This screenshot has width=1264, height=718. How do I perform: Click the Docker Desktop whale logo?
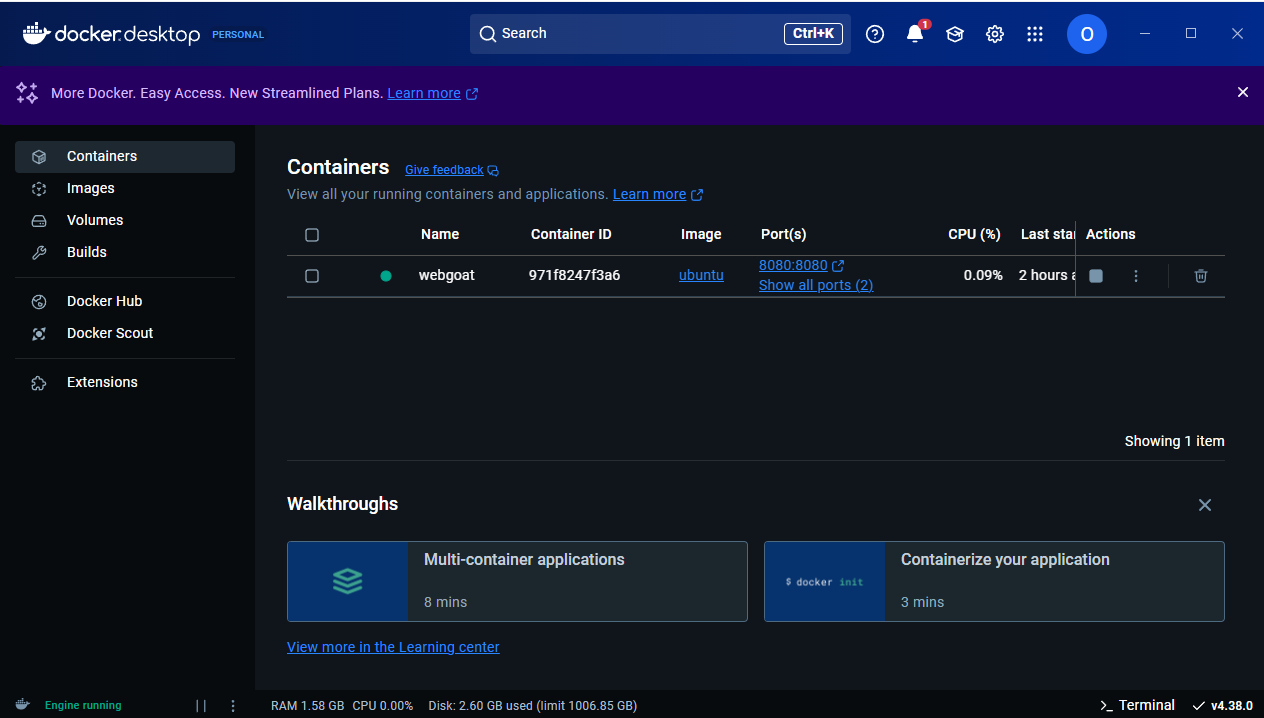coord(35,33)
